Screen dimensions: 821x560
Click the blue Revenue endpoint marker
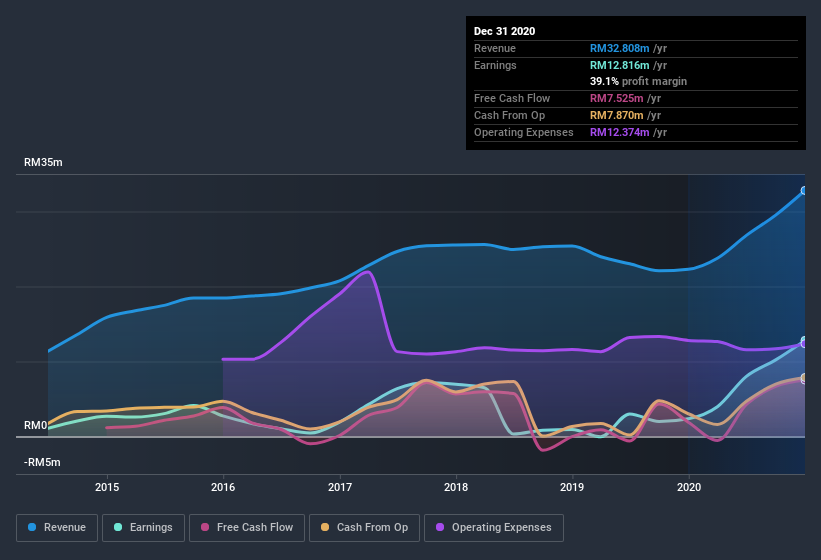[804, 190]
